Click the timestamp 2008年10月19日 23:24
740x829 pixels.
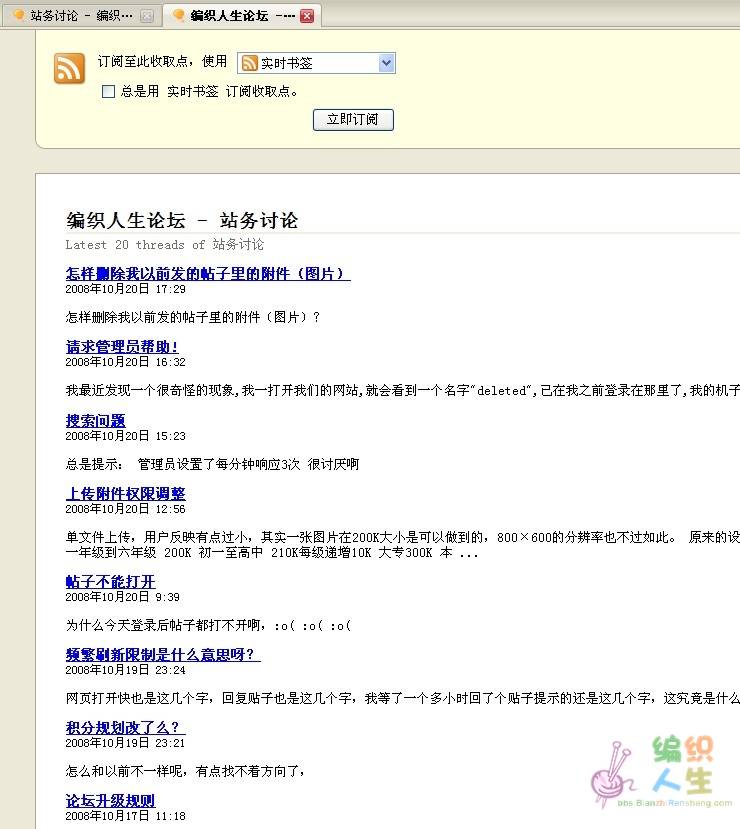pos(125,669)
